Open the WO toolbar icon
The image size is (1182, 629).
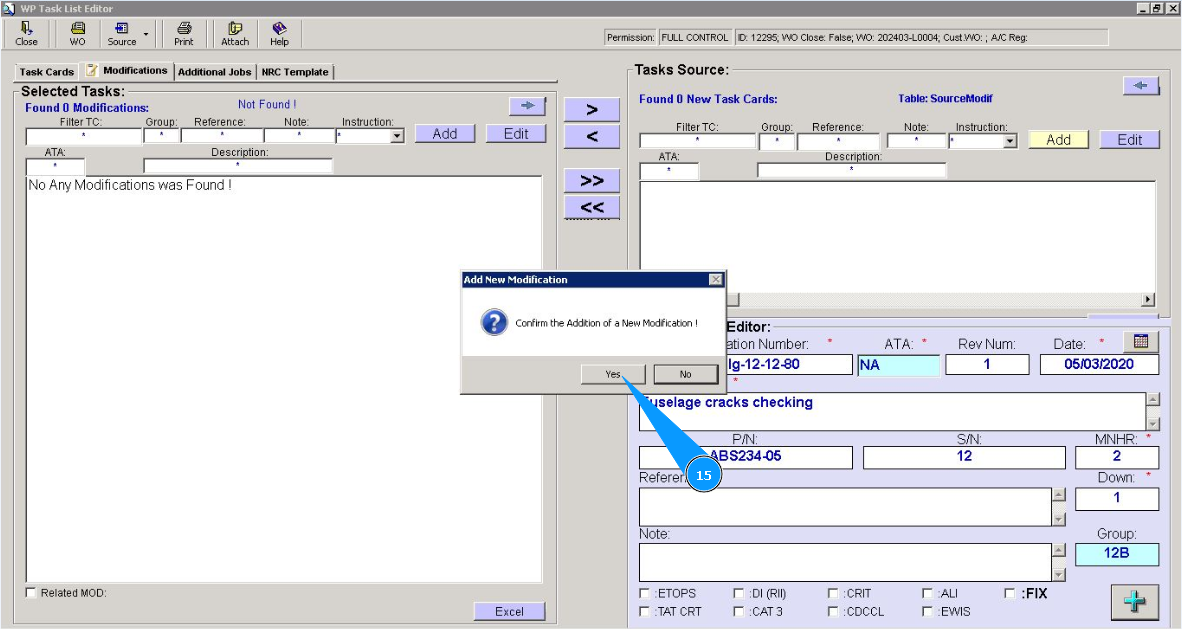pyautogui.click(x=77, y=34)
